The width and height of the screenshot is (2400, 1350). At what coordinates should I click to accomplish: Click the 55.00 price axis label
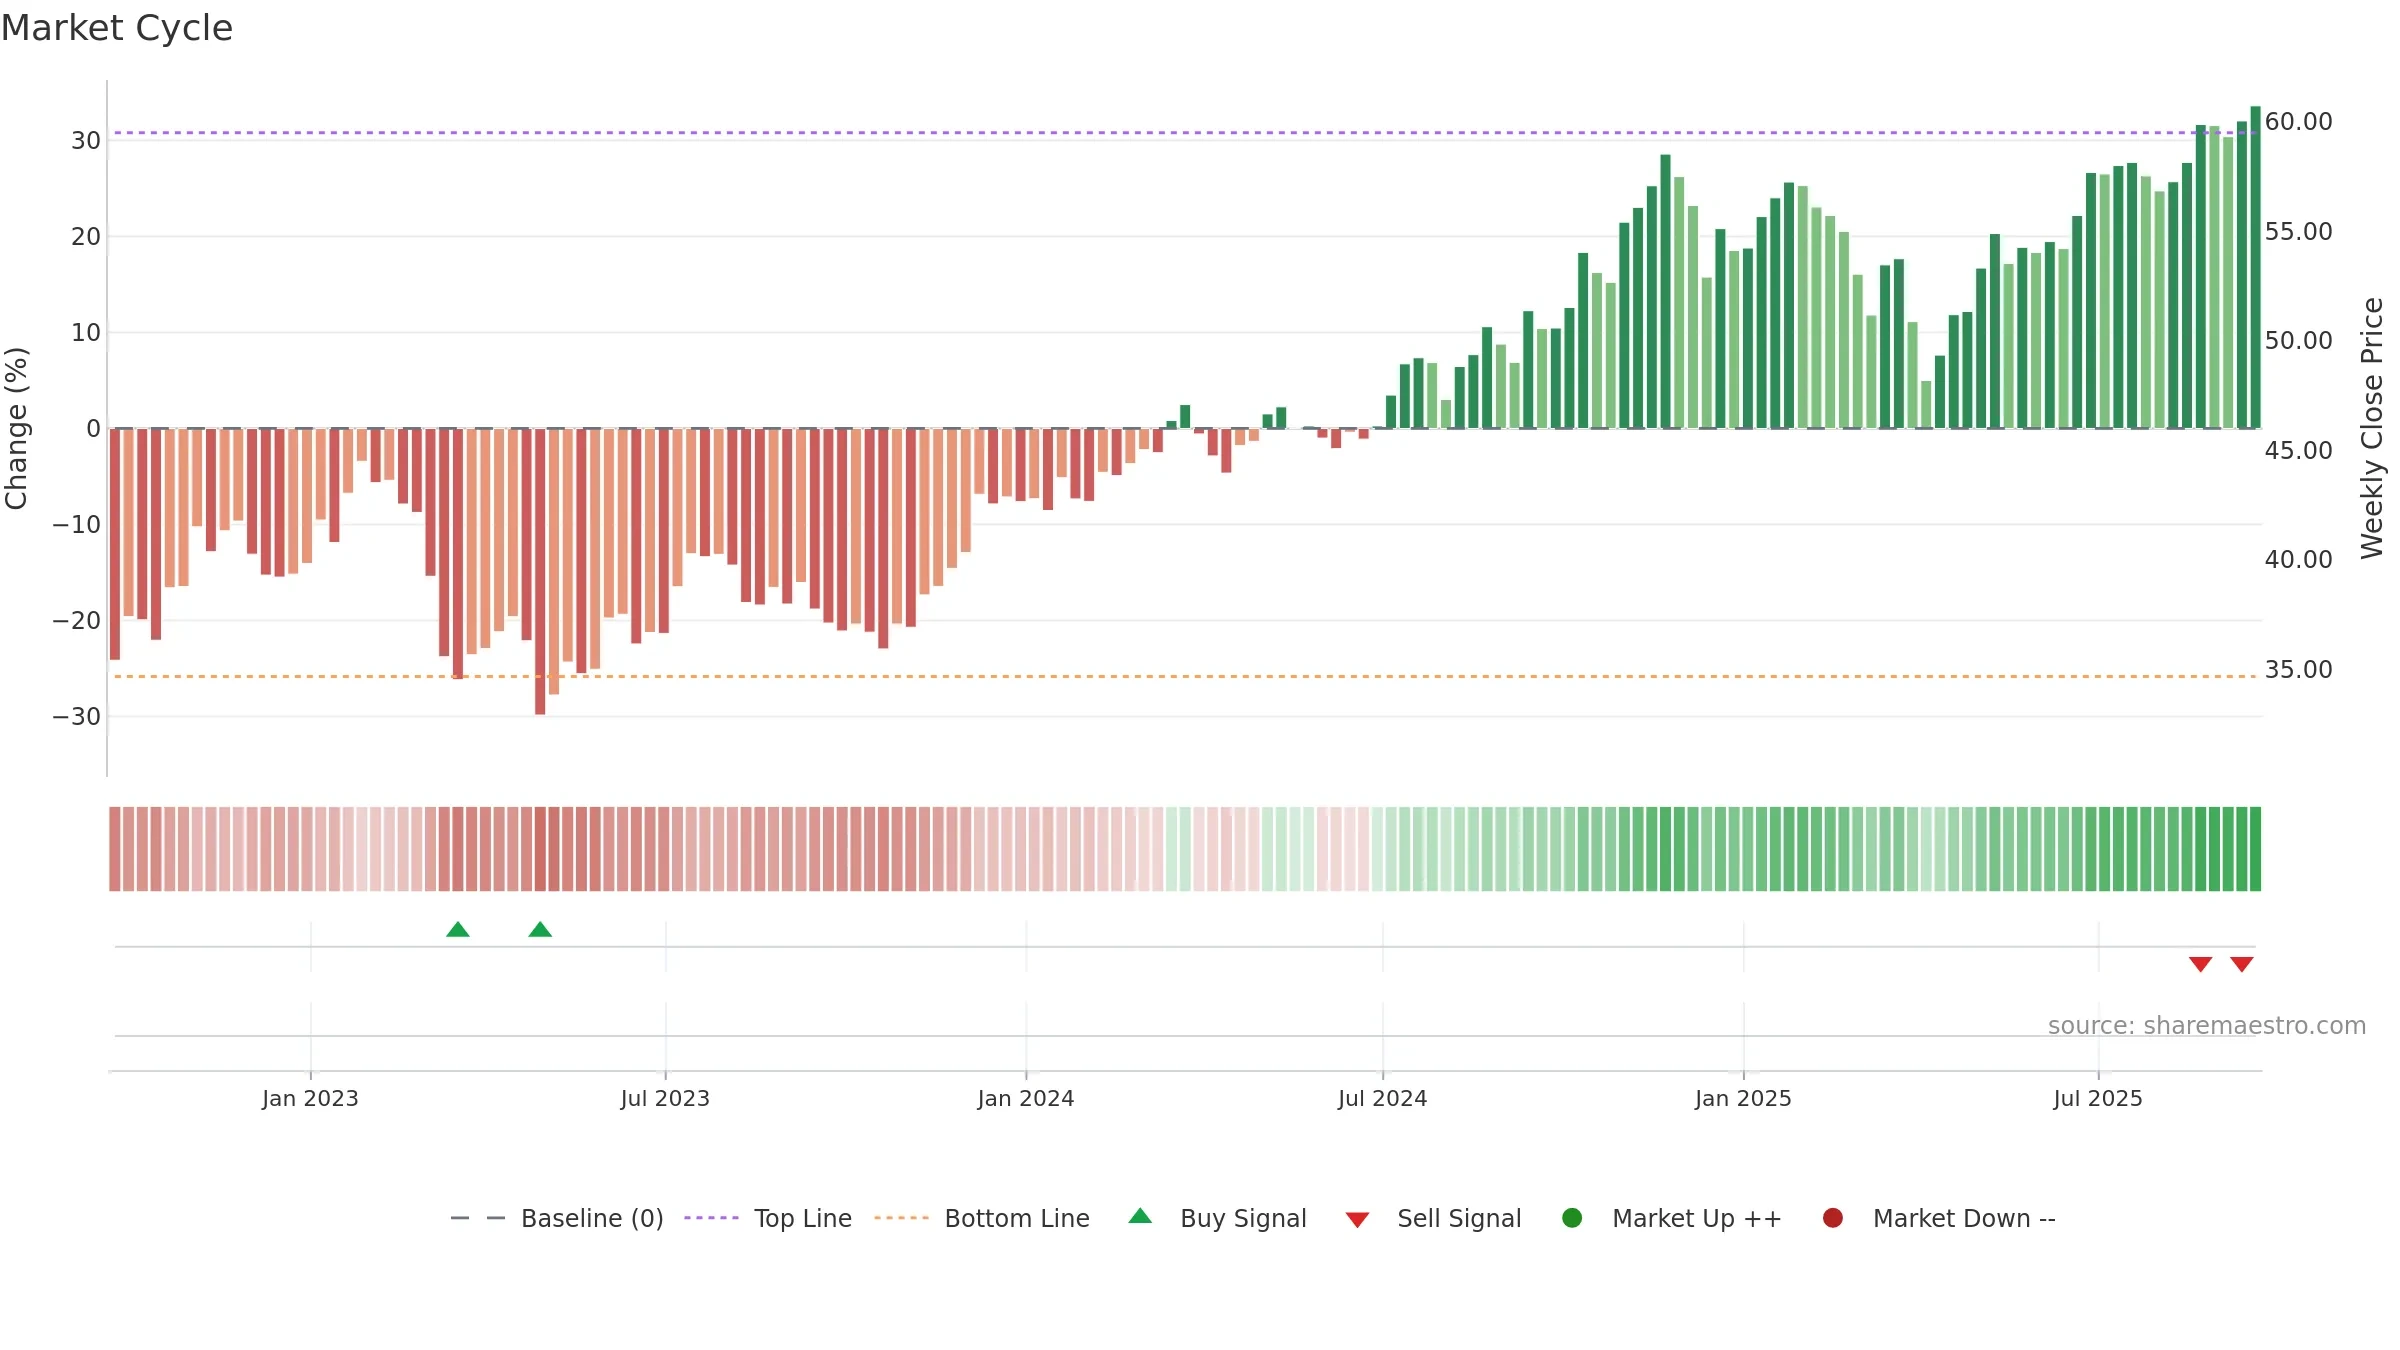(x=2299, y=231)
